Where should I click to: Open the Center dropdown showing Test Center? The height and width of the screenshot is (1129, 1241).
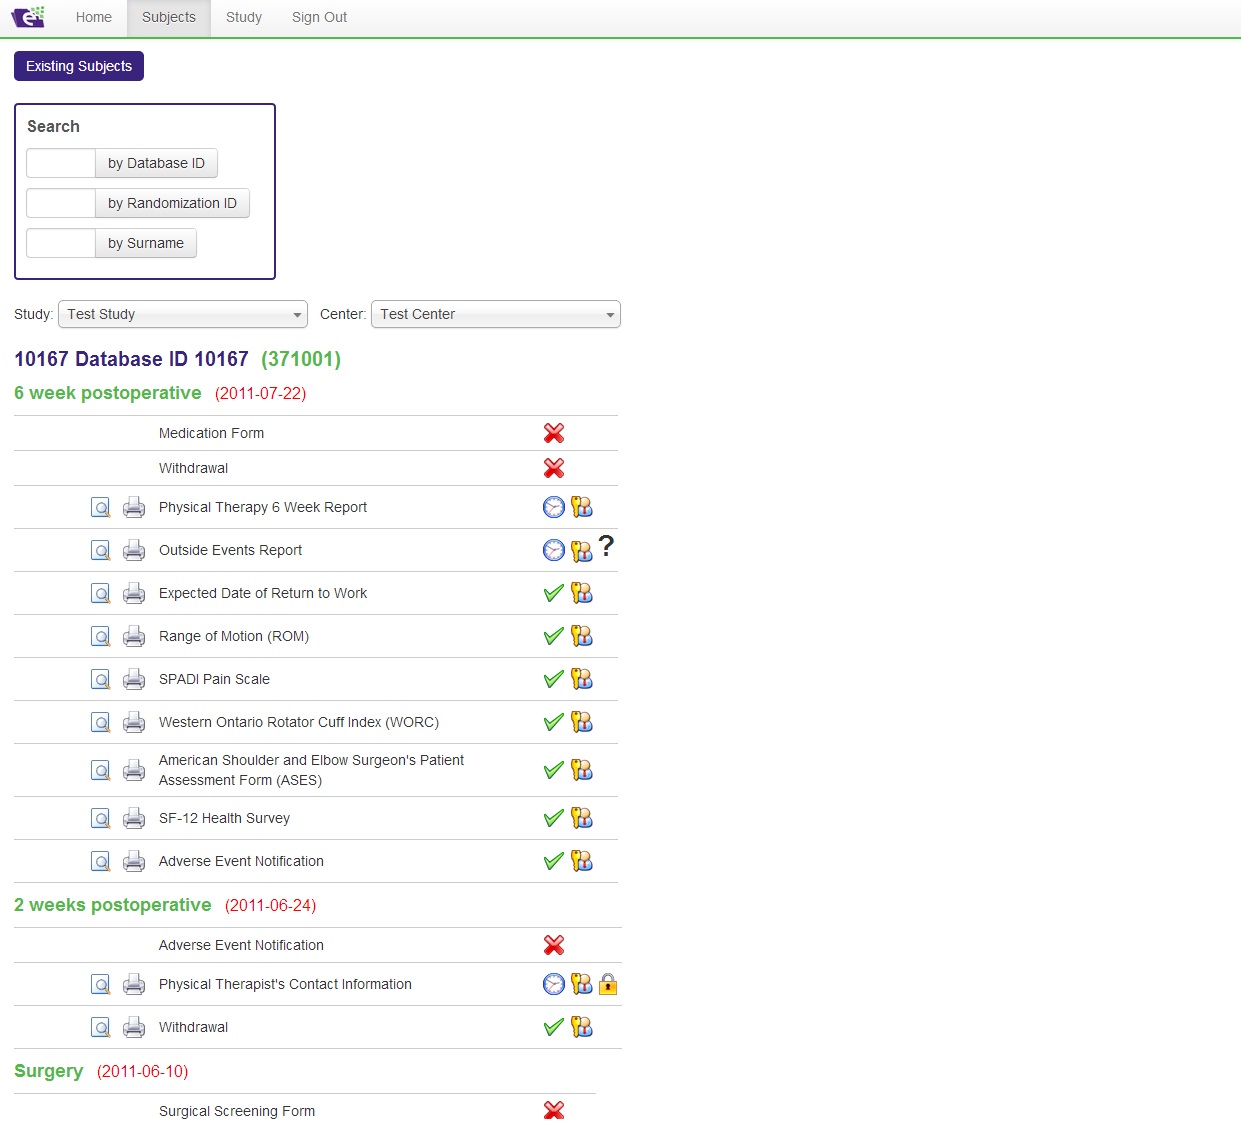click(x=496, y=315)
